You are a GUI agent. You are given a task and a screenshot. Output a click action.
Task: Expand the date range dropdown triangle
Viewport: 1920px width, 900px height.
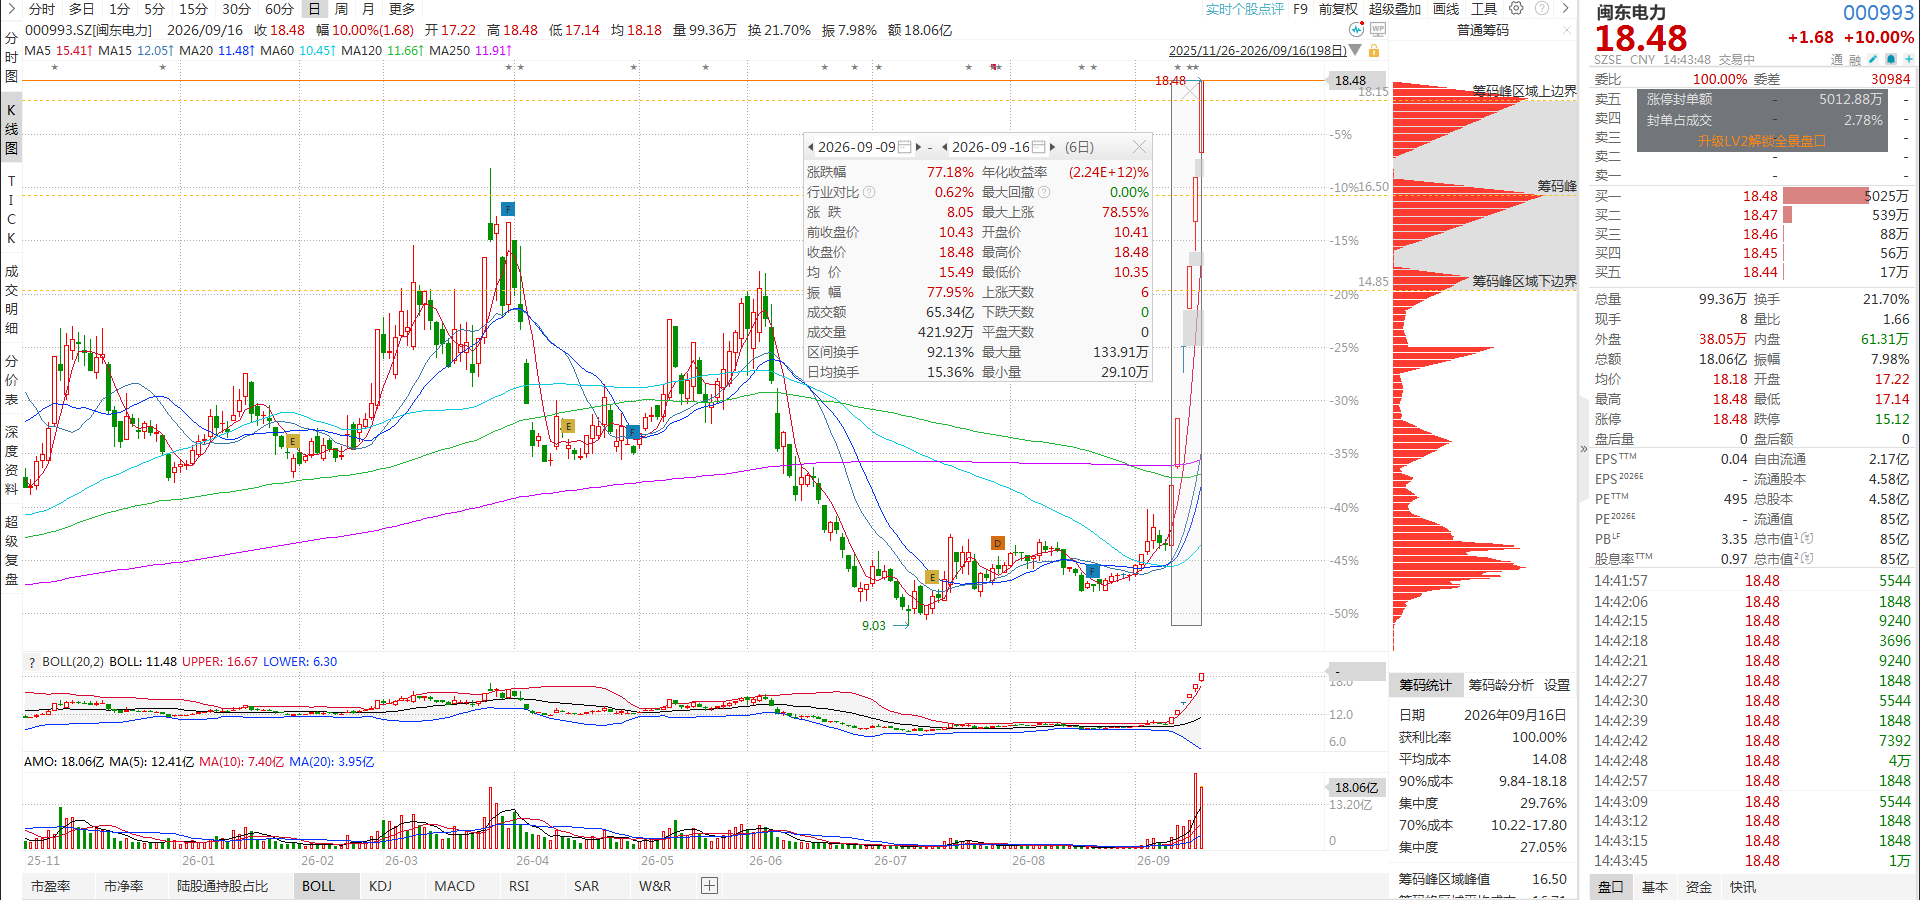1355,50
